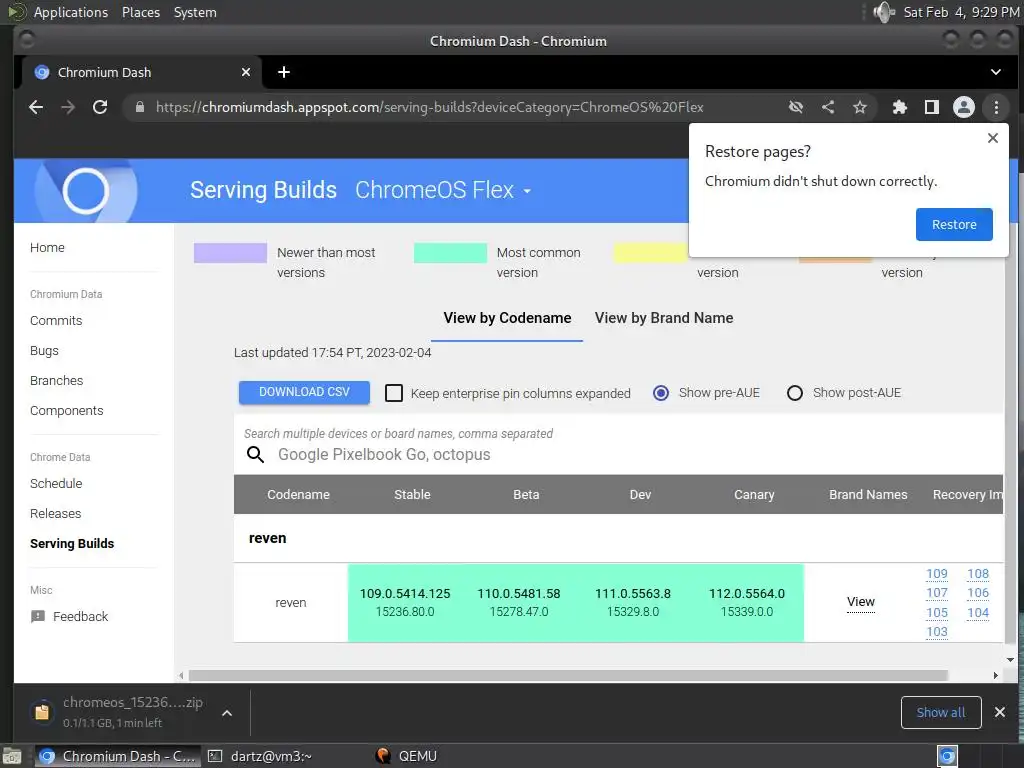
Task: Click the address bar URL
Action: click(429, 107)
